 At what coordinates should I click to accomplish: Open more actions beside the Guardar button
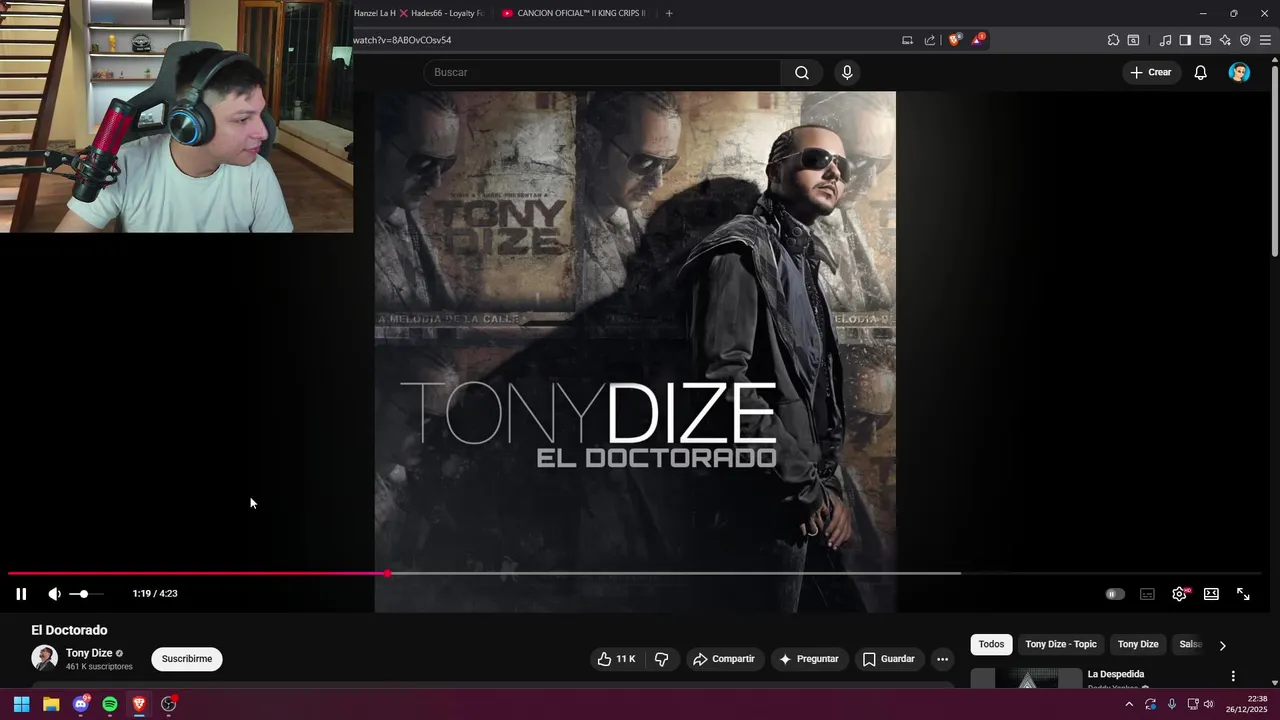(x=942, y=659)
